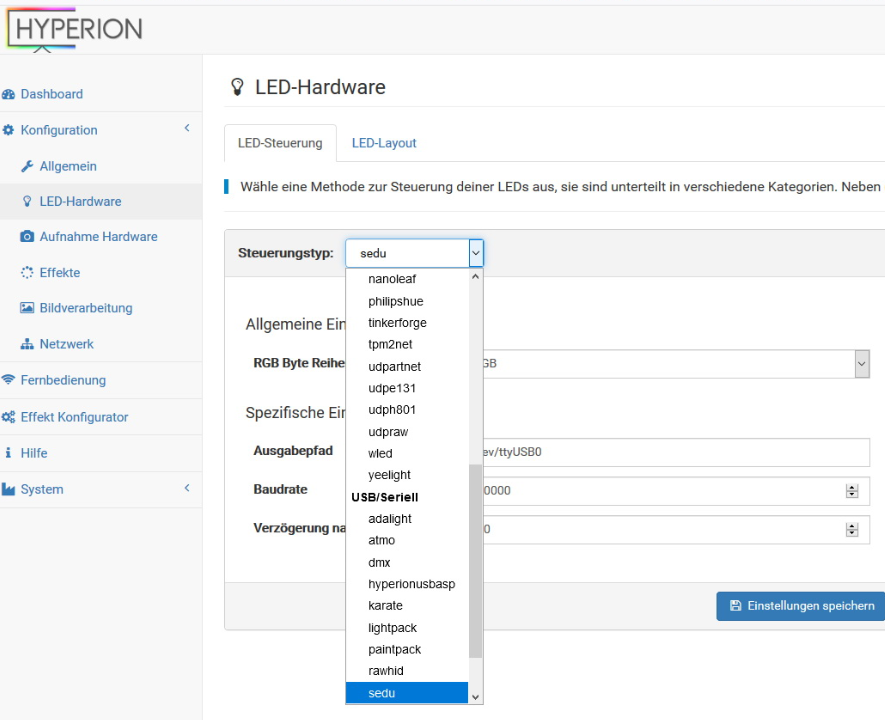Viewport: 885px width, 720px height.
Task: Click the Hyperion logo
Action: pos(75,28)
